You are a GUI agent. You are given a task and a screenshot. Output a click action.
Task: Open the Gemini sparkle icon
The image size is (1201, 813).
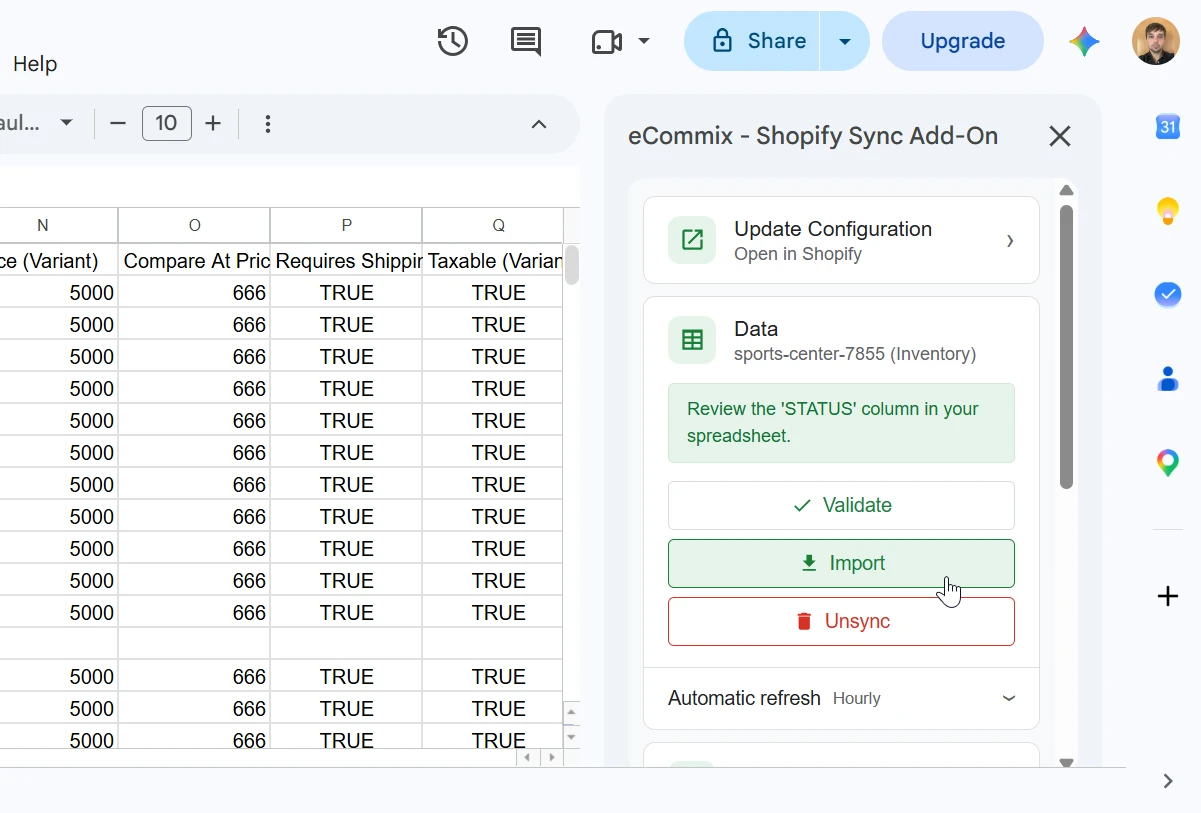pos(1084,41)
